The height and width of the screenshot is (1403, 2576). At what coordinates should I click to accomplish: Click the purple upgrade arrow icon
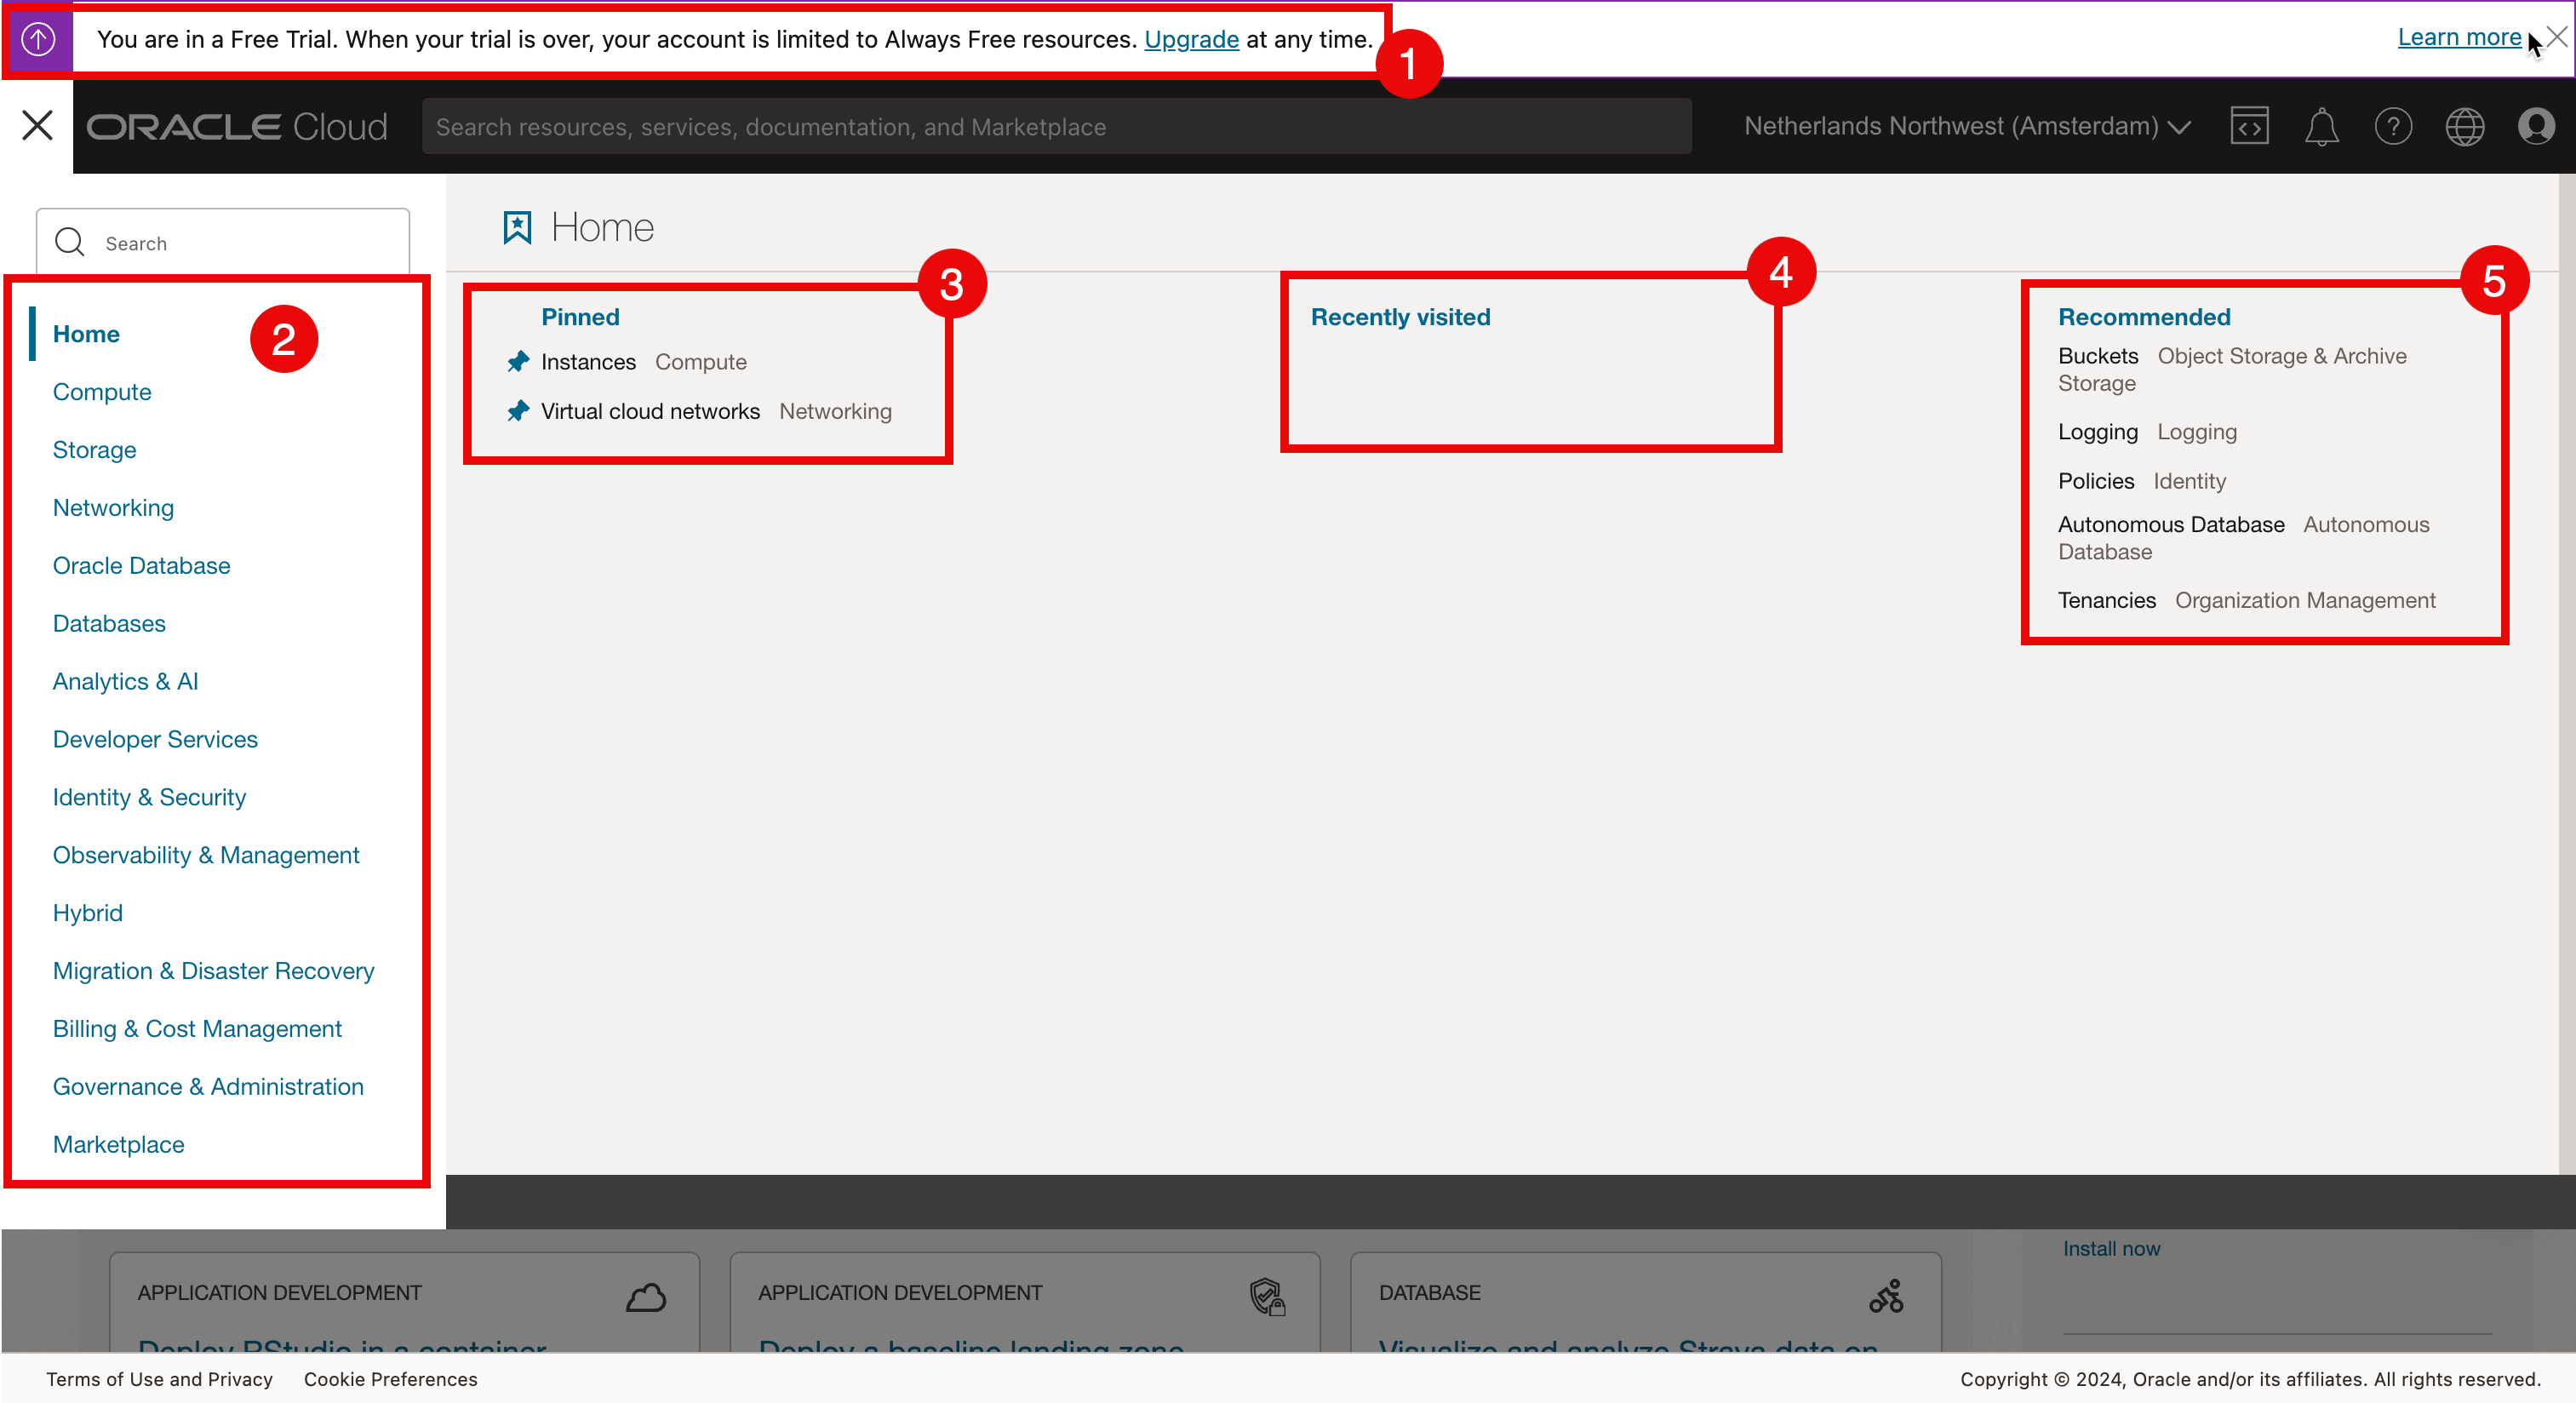pos(38,39)
